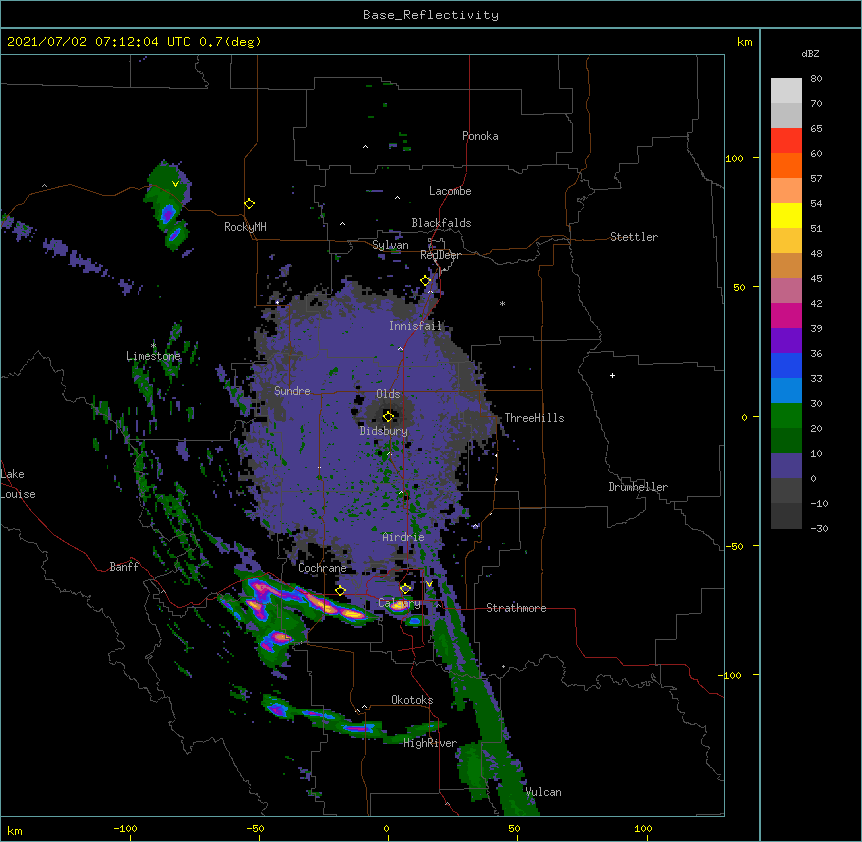Click the km label in the bottom left
Image resolution: width=862 pixels, height=842 pixels.
[x=15, y=830]
